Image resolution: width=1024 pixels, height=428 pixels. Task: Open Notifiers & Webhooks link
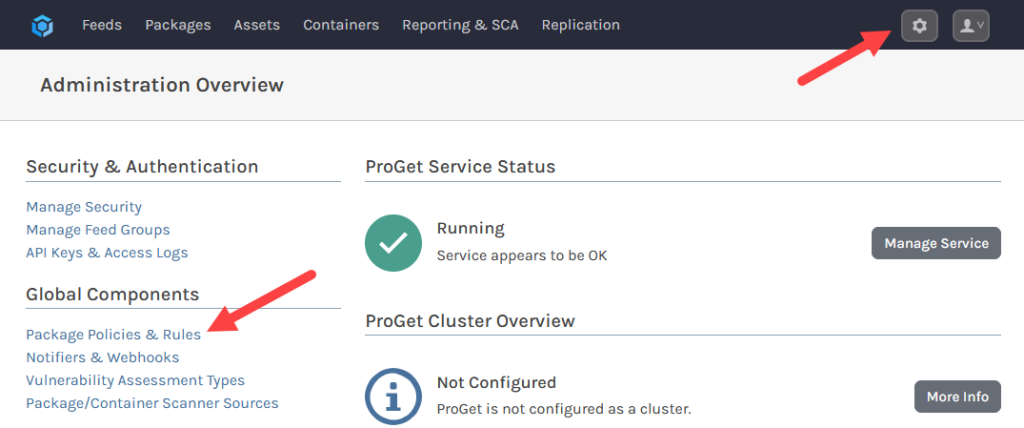click(103, 357)
